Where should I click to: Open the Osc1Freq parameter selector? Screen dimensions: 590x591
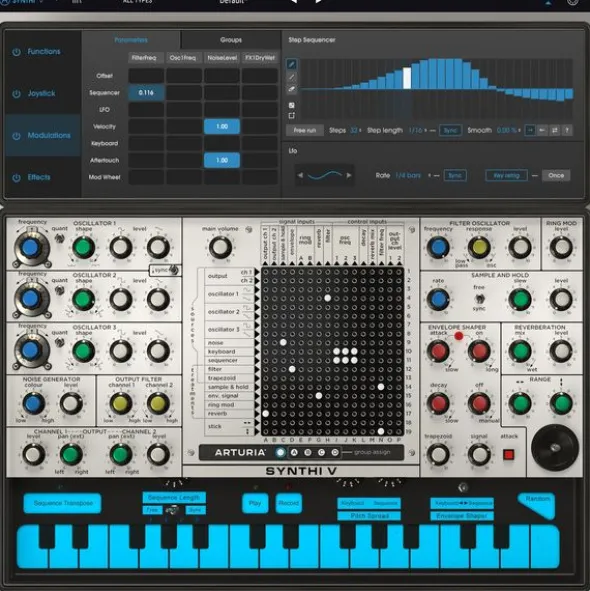coord(183,58)
